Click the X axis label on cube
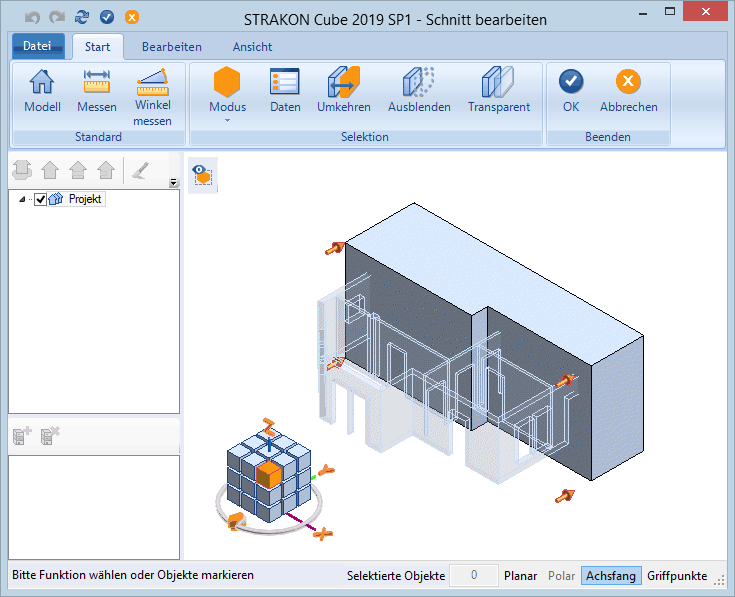735x597 pixels. [323, 533]
